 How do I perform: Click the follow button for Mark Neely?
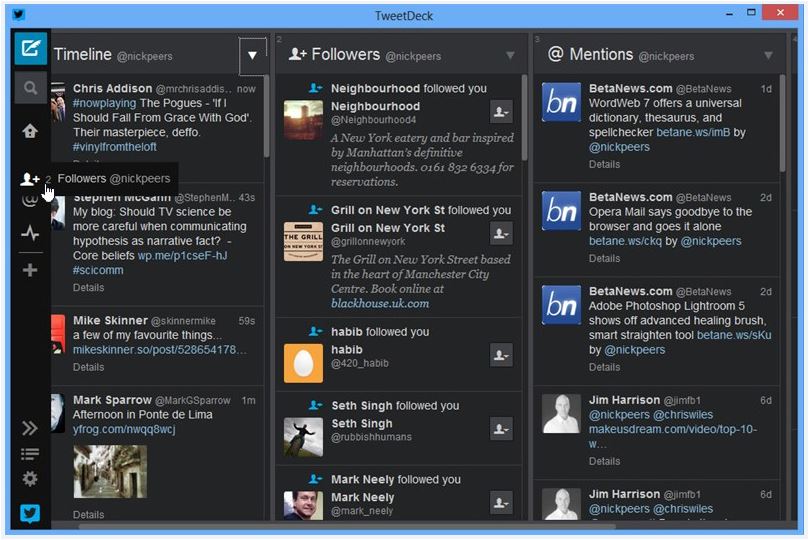pyautogui.click(x=501, y=502)
